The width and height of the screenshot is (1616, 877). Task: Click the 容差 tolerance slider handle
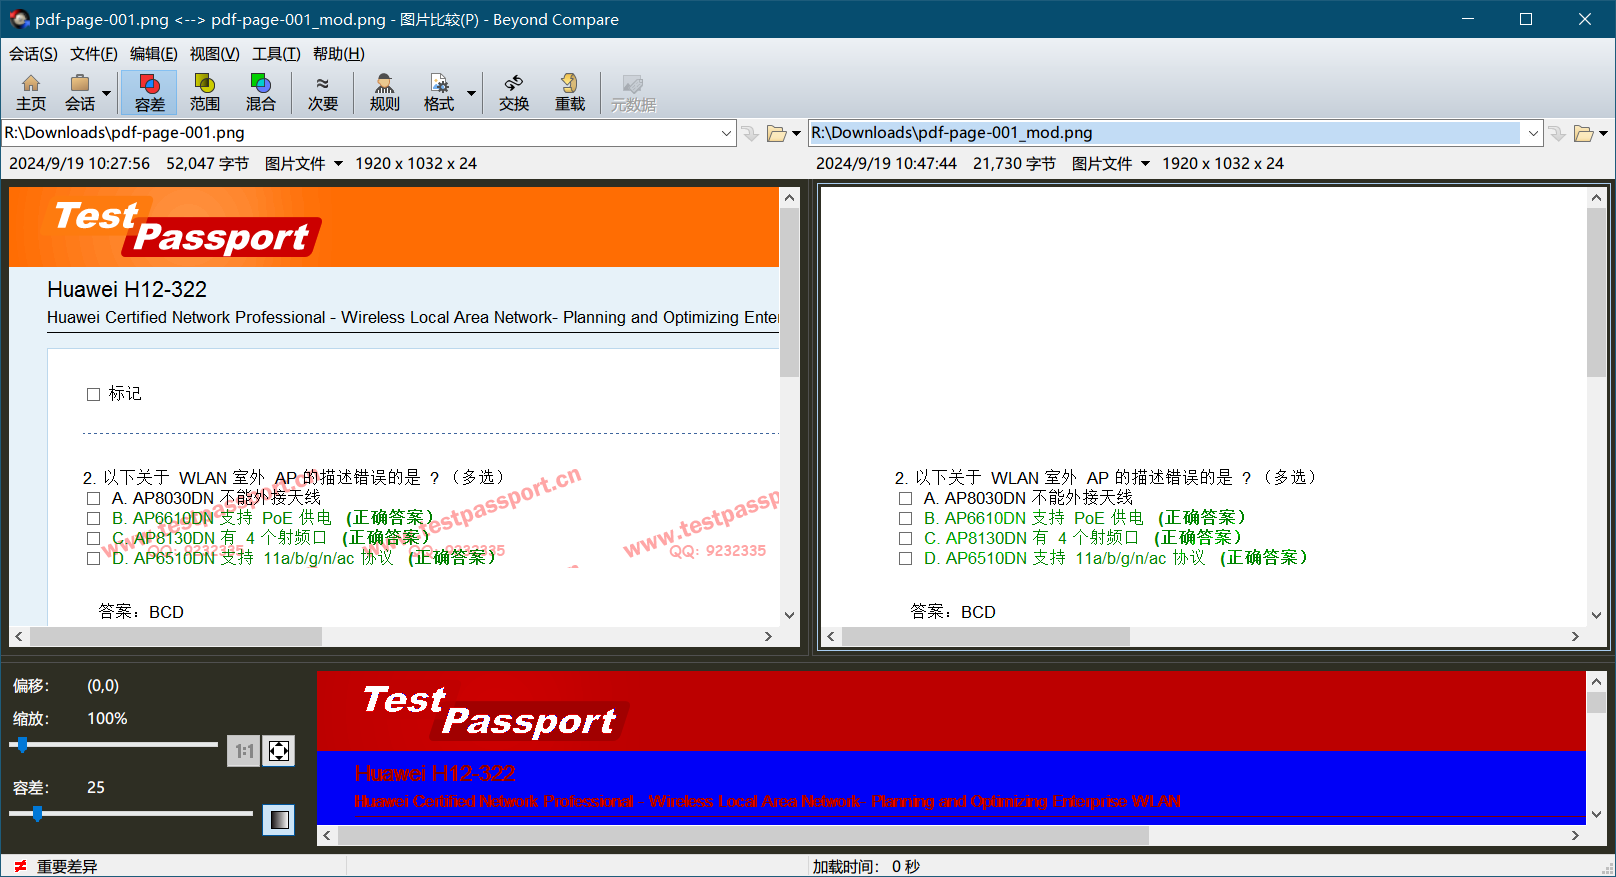(37, 814)
